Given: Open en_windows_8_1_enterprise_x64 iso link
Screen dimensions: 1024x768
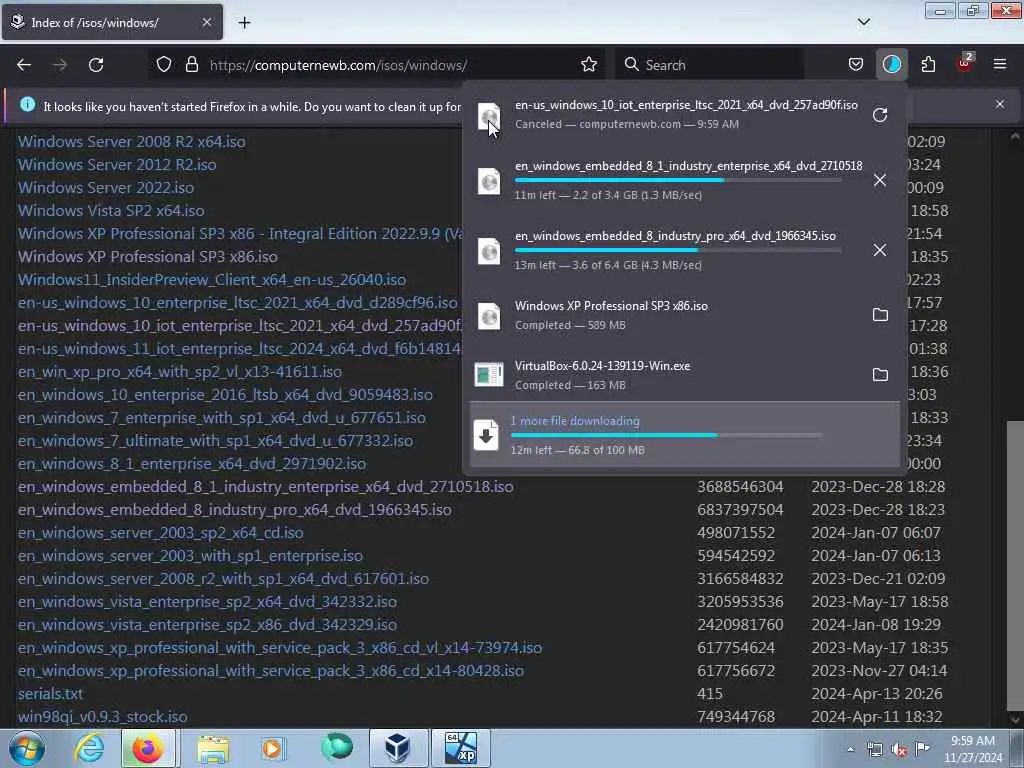Looking at the screenshot, I should [191, 464].
